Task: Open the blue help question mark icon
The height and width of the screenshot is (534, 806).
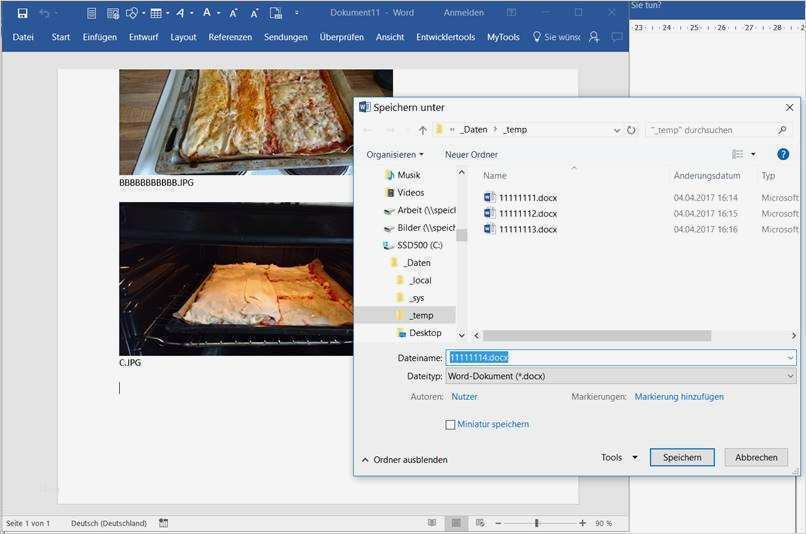Action: coord(783,154)
